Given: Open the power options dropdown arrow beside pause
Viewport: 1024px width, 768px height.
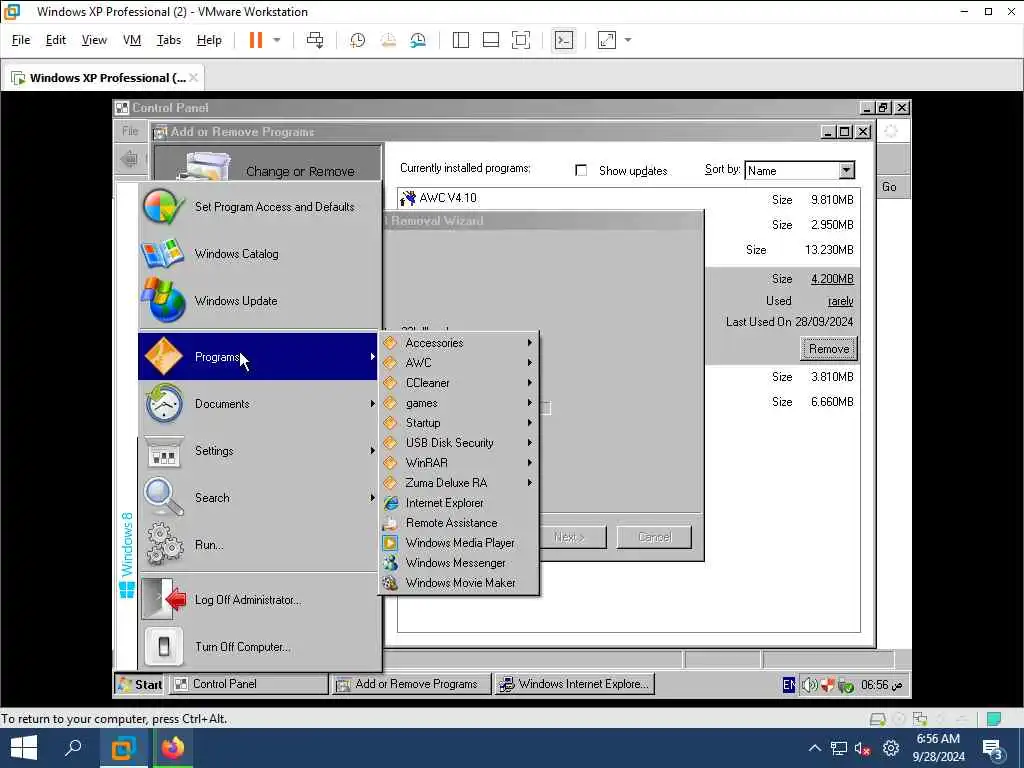Looking at the screenshot, I should pyautogui.click(x=277, y=40).
